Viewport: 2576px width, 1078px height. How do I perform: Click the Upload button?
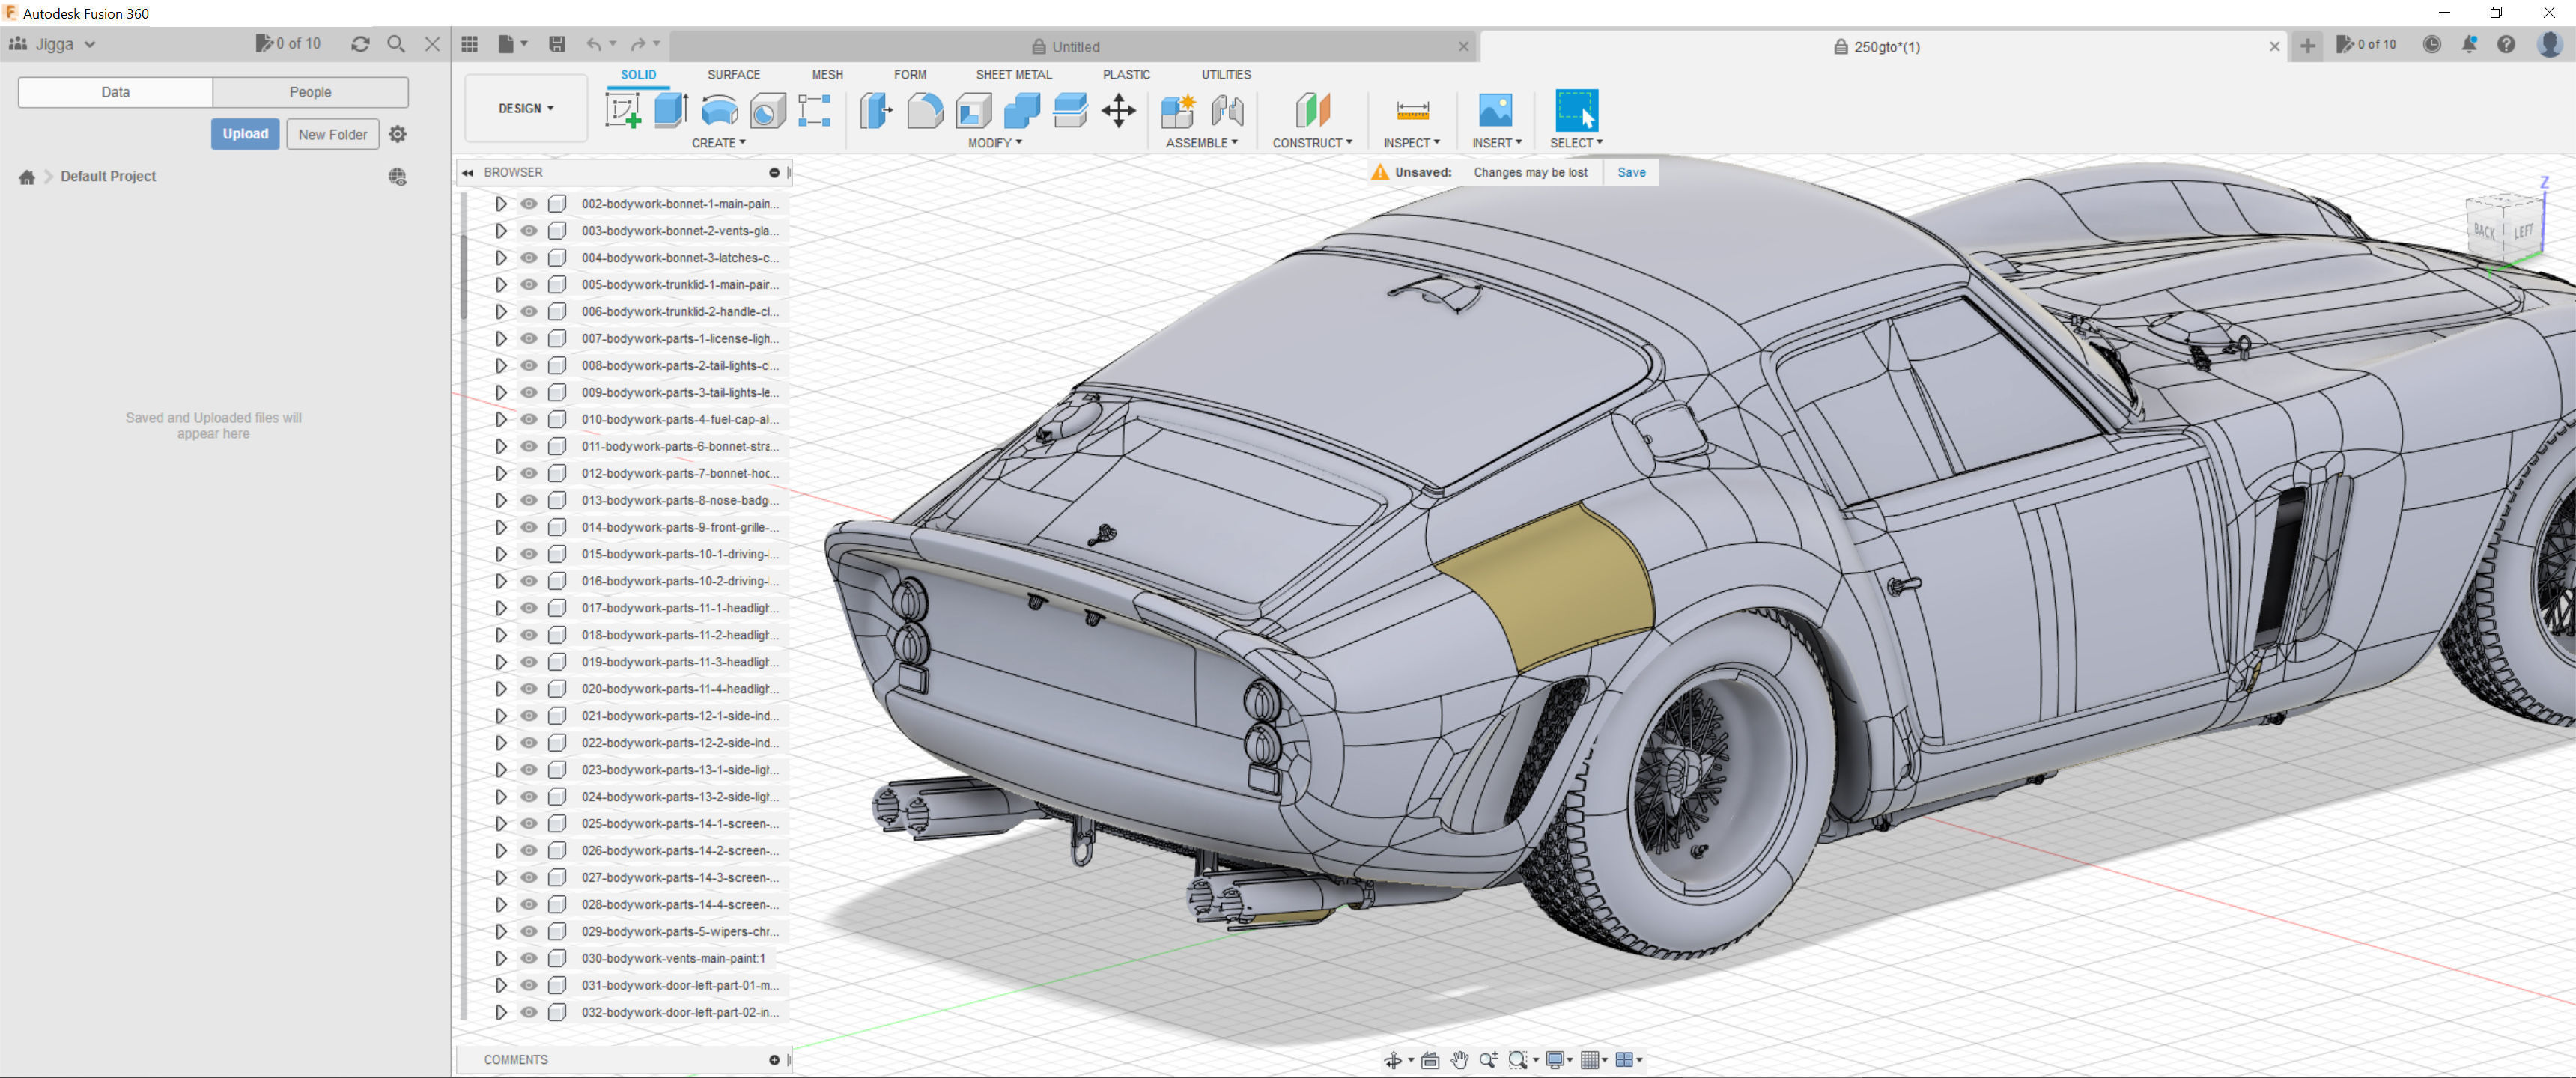[x=245, y=134]
